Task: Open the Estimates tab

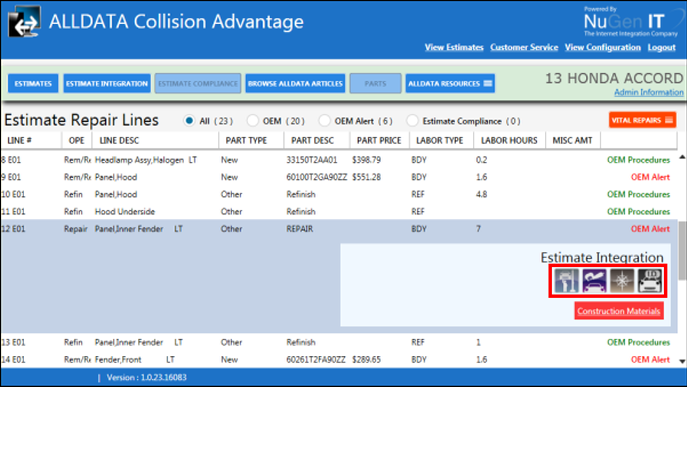Action: pyautogui.click(x=33, y=84)
